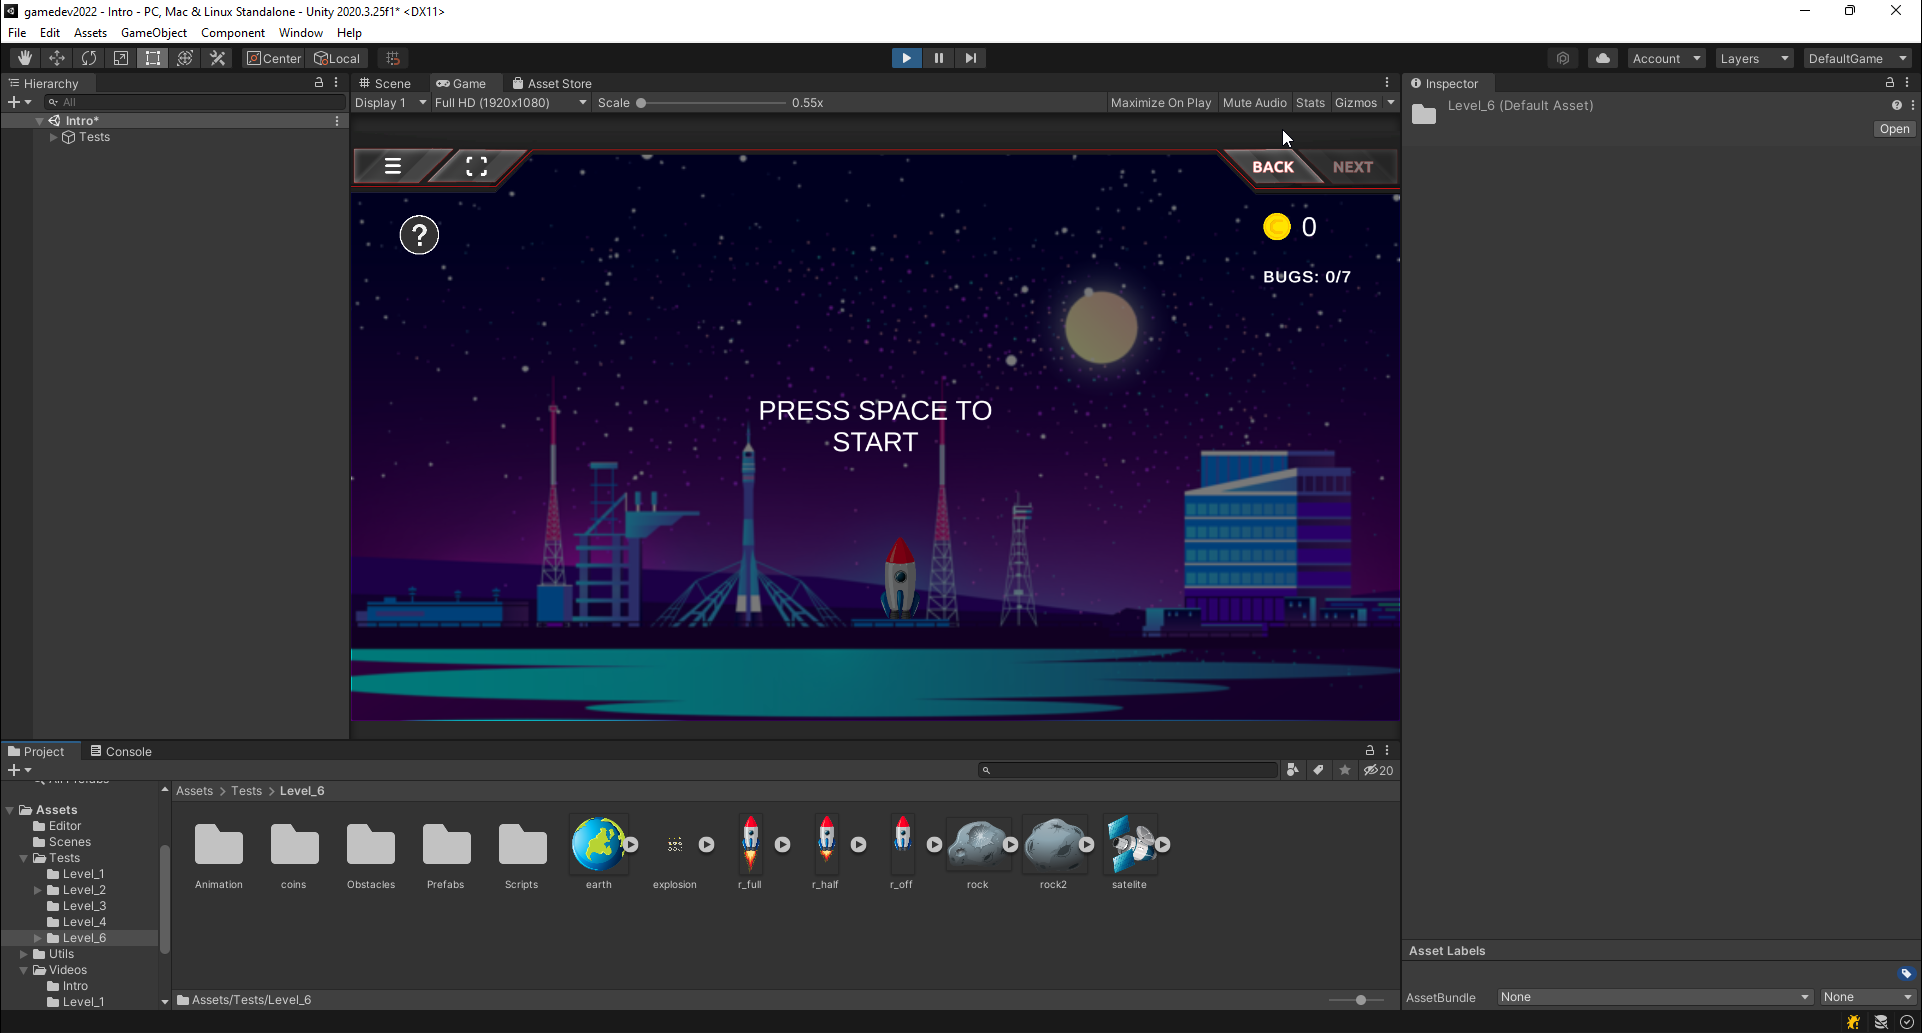Viewport: 1922px width, 1033px height.
Task: Select the Move tool
Action: 57,58
